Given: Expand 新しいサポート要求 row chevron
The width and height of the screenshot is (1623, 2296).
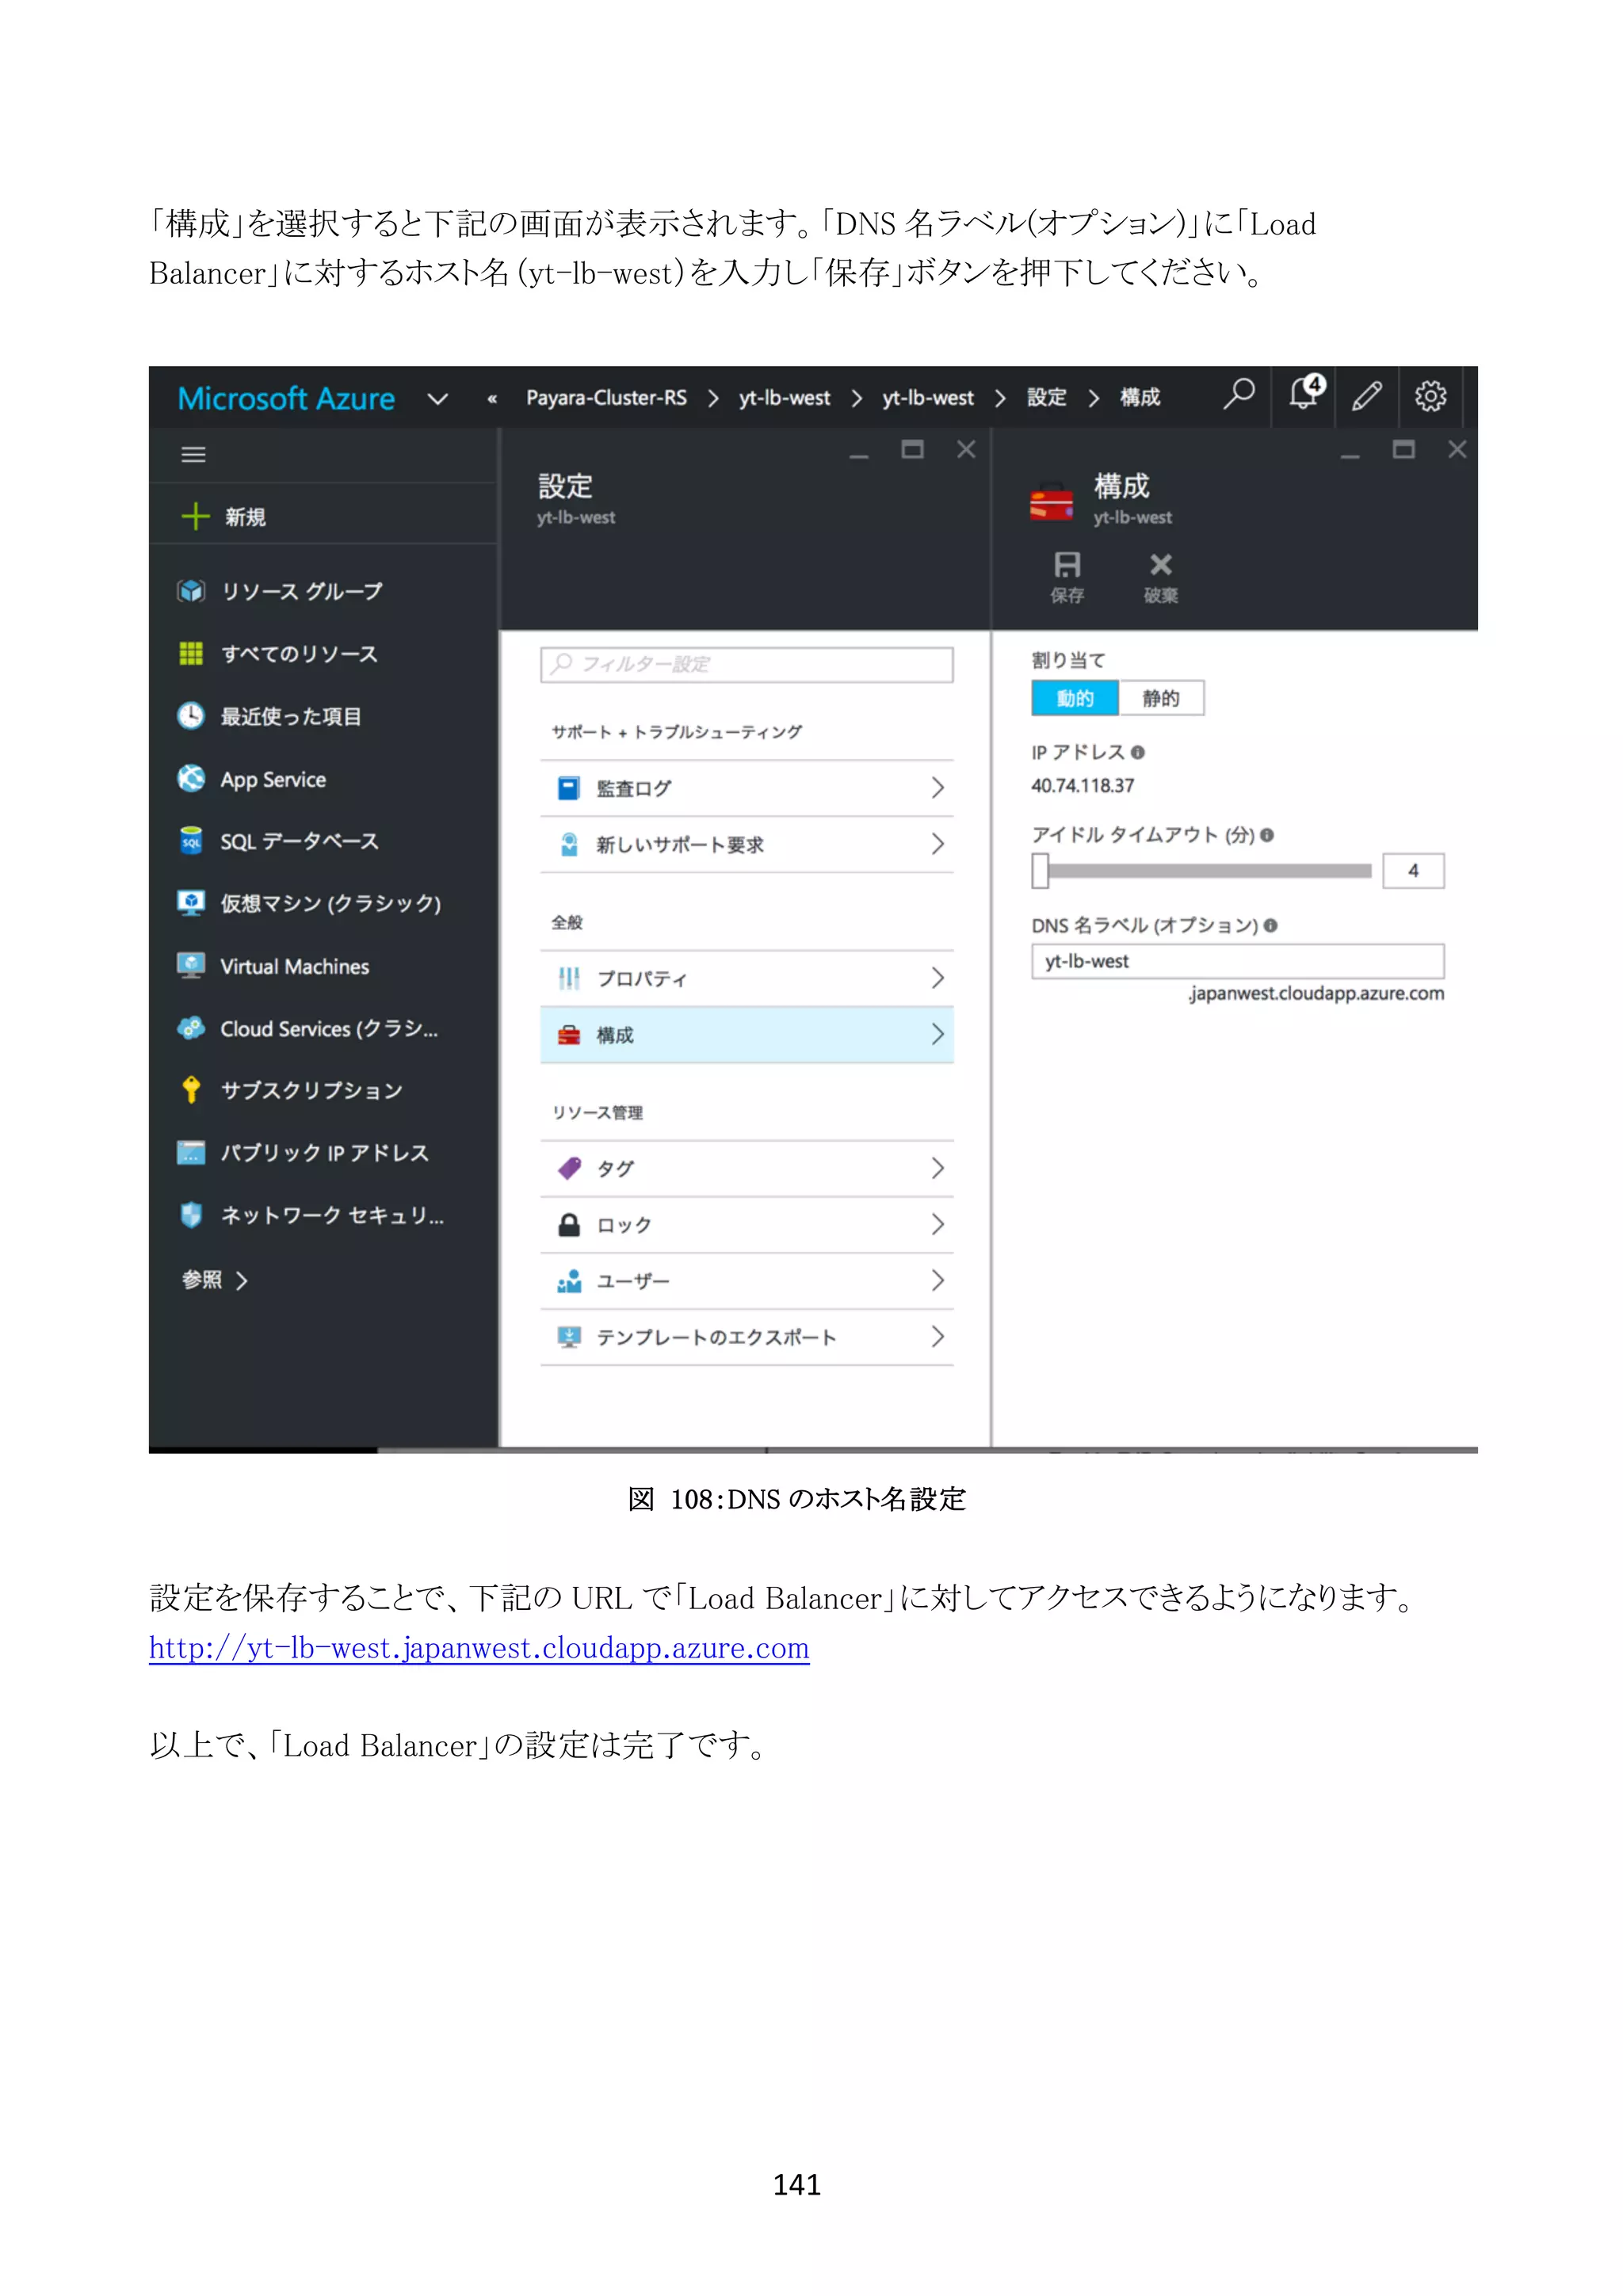Looking at the screenshot, I should coord(937,844).
